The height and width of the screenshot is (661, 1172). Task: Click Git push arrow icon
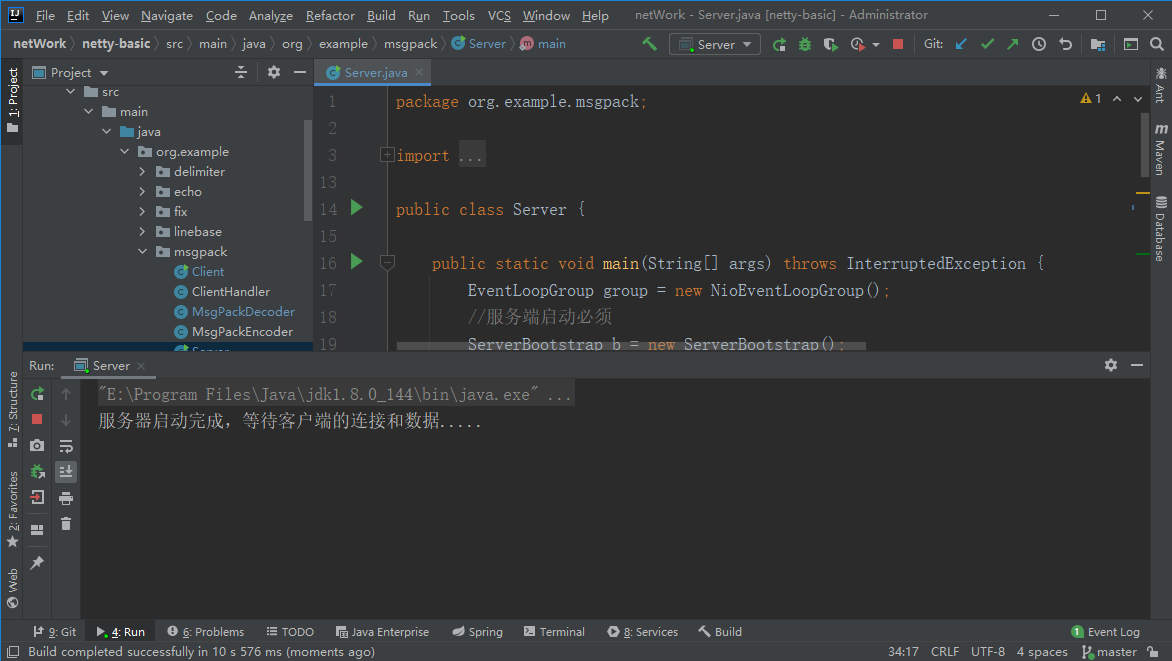pos(1013,44)
